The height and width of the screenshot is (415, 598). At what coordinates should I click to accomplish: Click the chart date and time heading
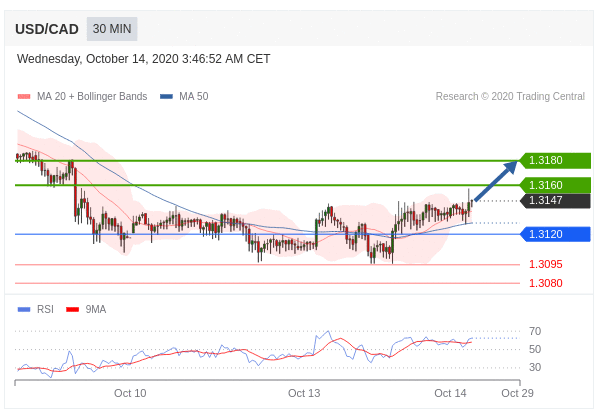[x=143, y=59]
